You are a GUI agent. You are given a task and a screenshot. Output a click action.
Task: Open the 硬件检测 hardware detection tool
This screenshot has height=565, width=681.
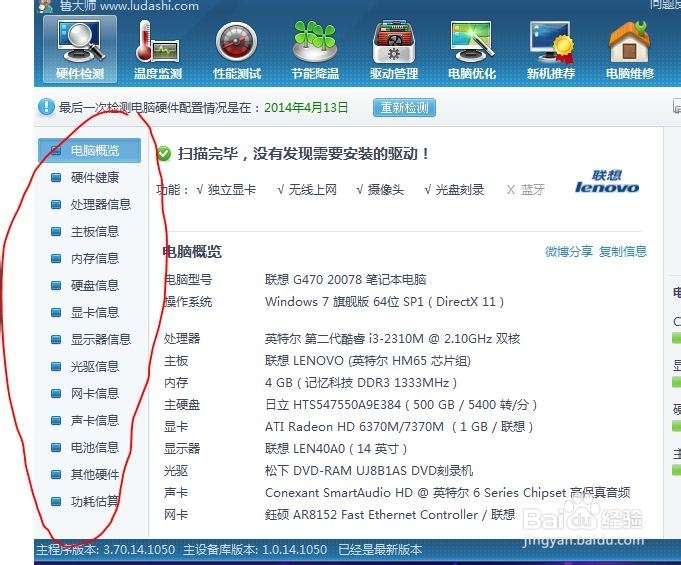click(80, 49)
